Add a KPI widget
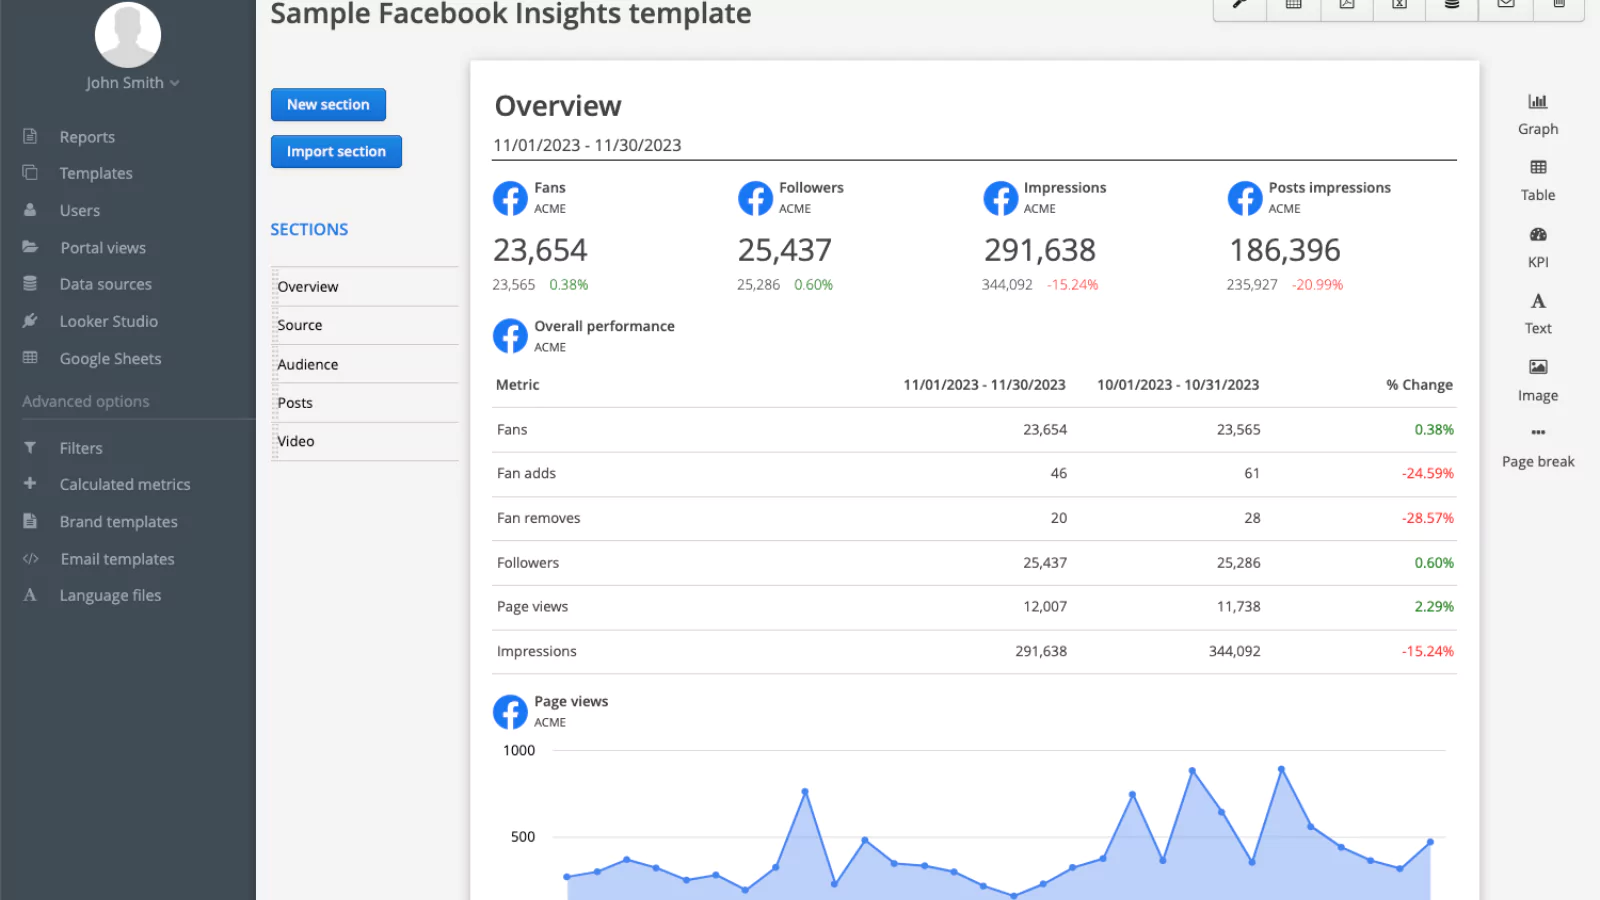 pos(1538,247)
